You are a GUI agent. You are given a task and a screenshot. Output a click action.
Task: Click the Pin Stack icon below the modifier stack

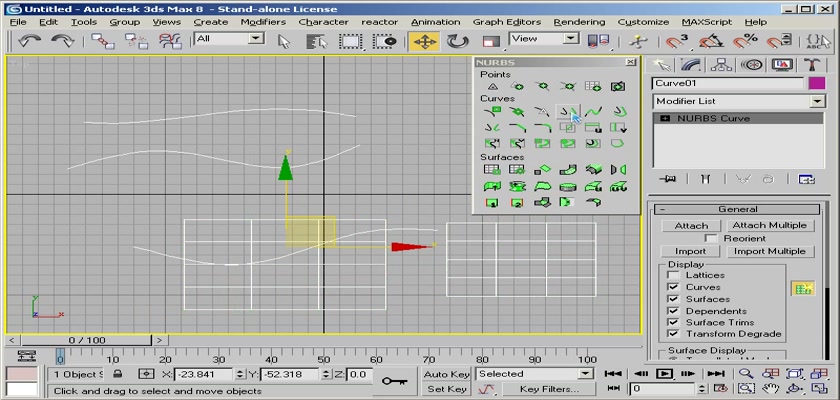coord(667,179)
